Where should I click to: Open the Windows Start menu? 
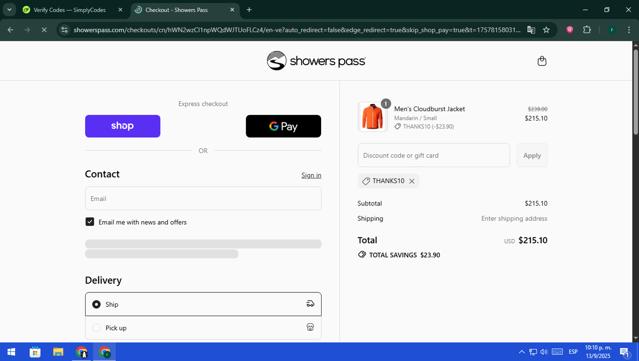(x=11, y=352)
